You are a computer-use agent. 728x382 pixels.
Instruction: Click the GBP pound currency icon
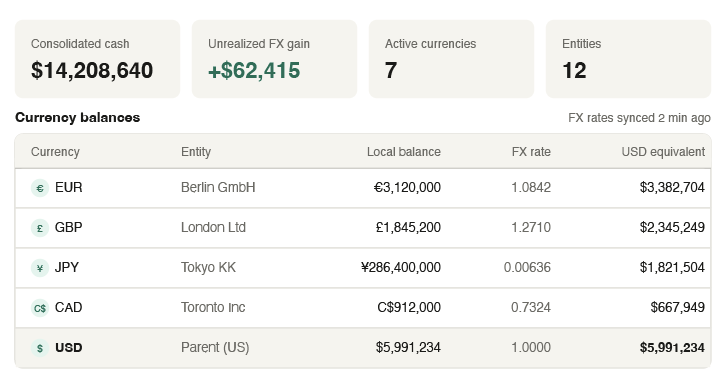point(40,228)
